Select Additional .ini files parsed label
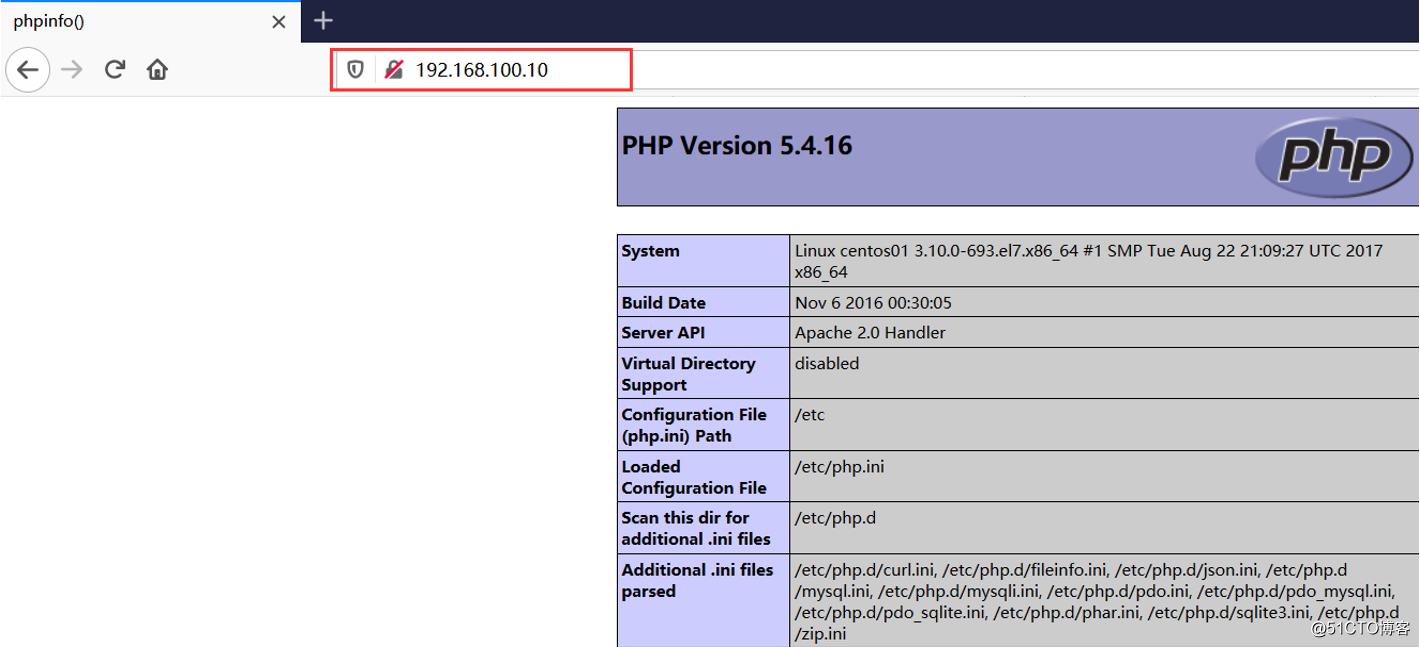 697,580
